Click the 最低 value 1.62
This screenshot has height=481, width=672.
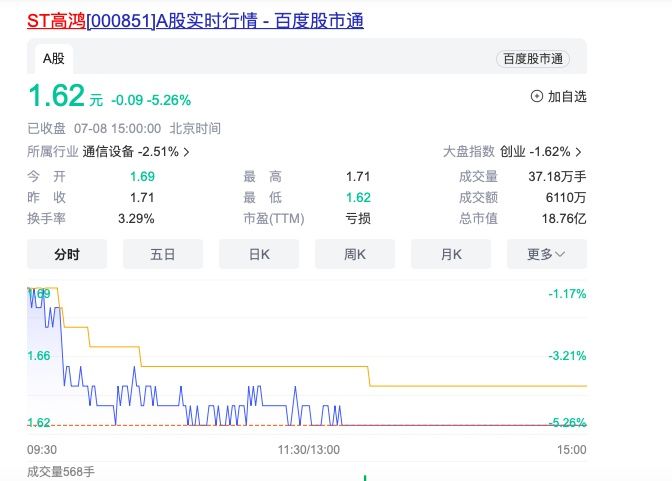(x=358, y=198)
